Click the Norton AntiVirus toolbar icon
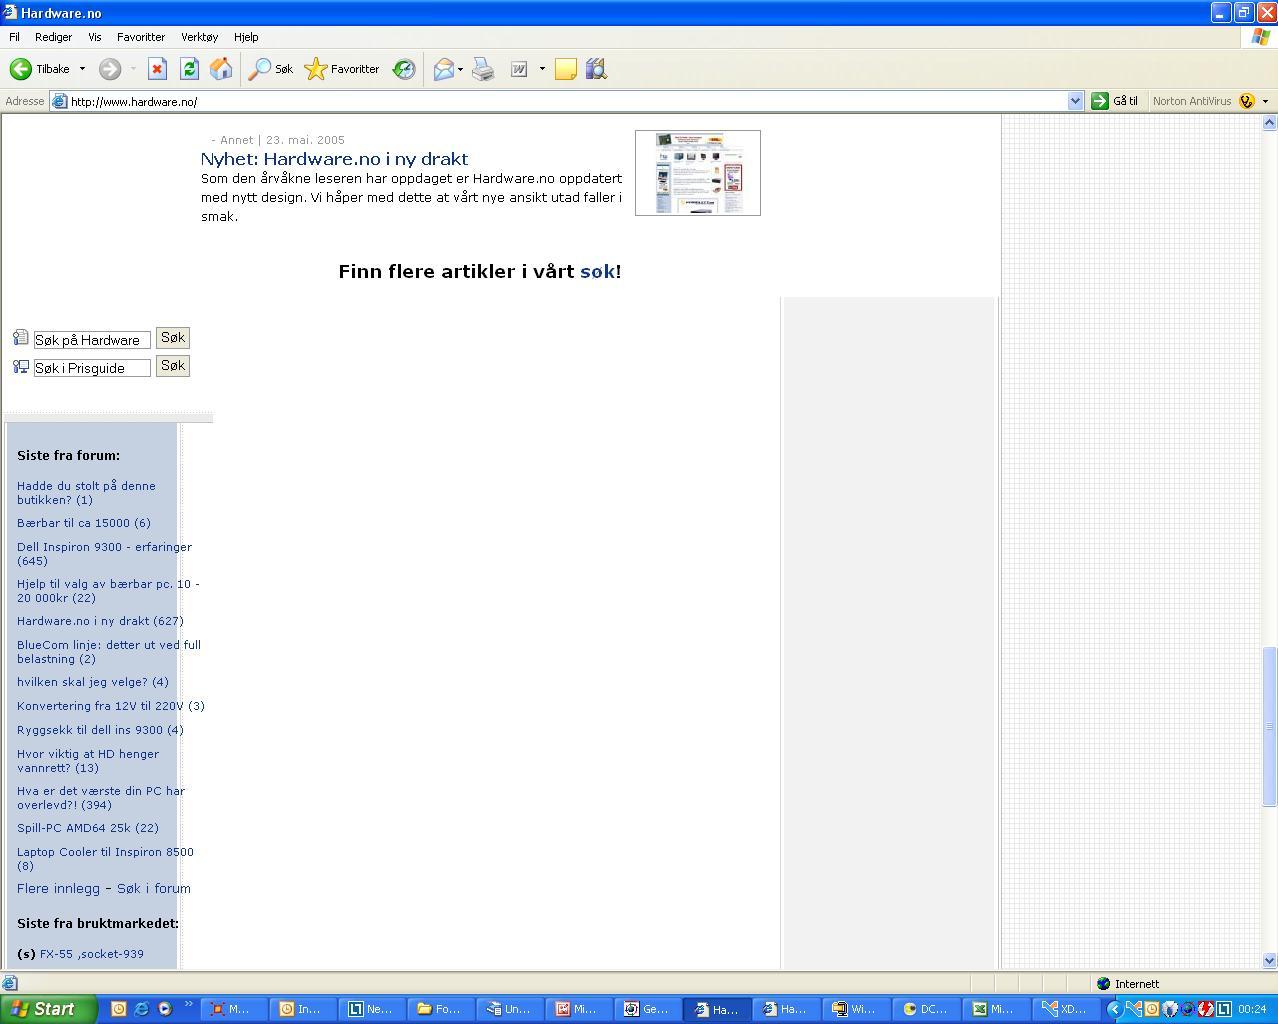The image size is (1278, 1024). coord(1245,101)
